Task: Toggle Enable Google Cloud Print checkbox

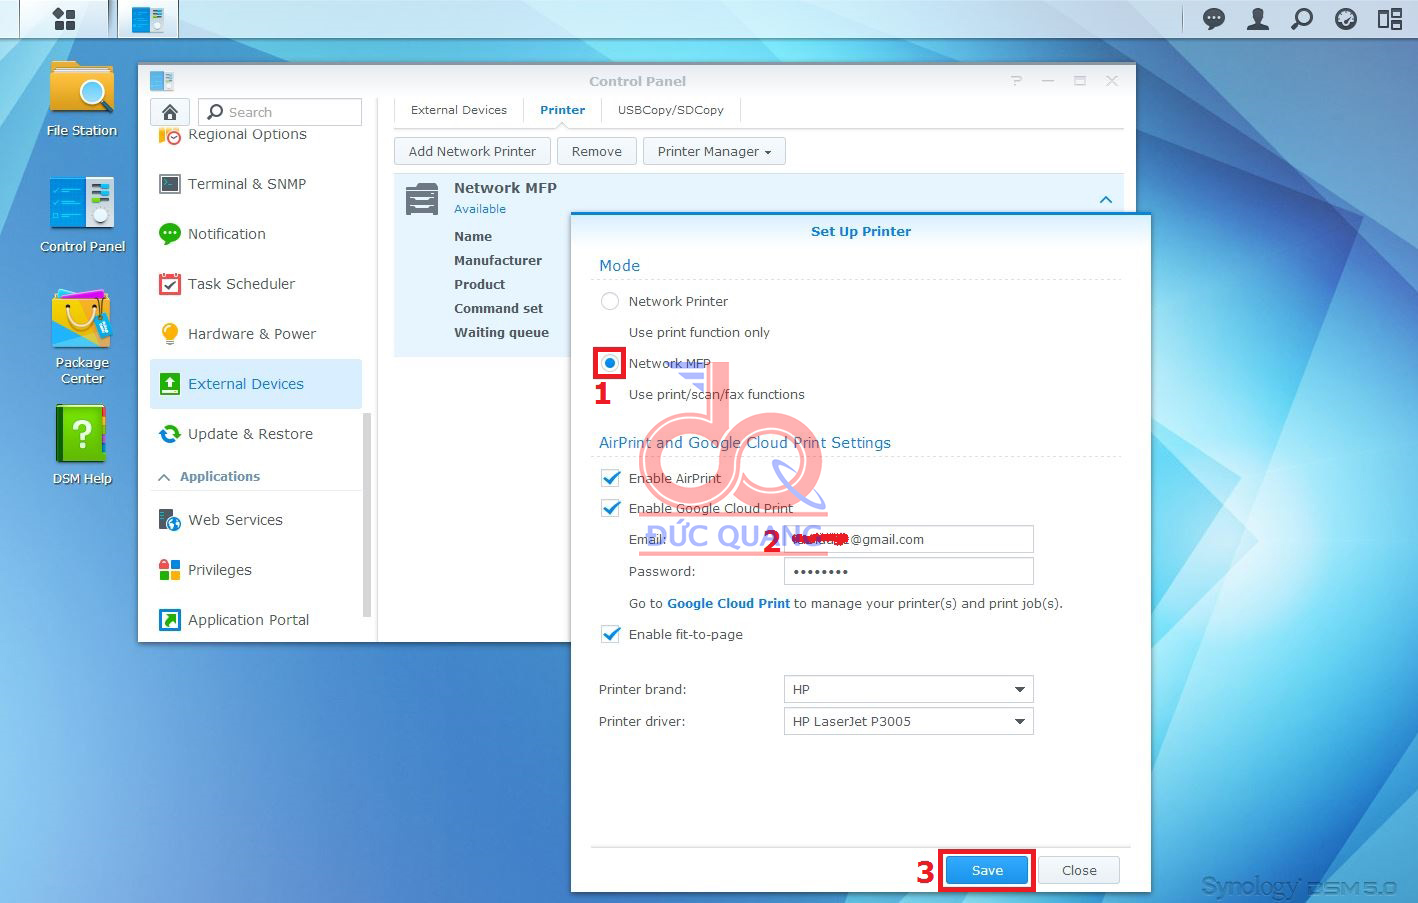Action: 610,508
